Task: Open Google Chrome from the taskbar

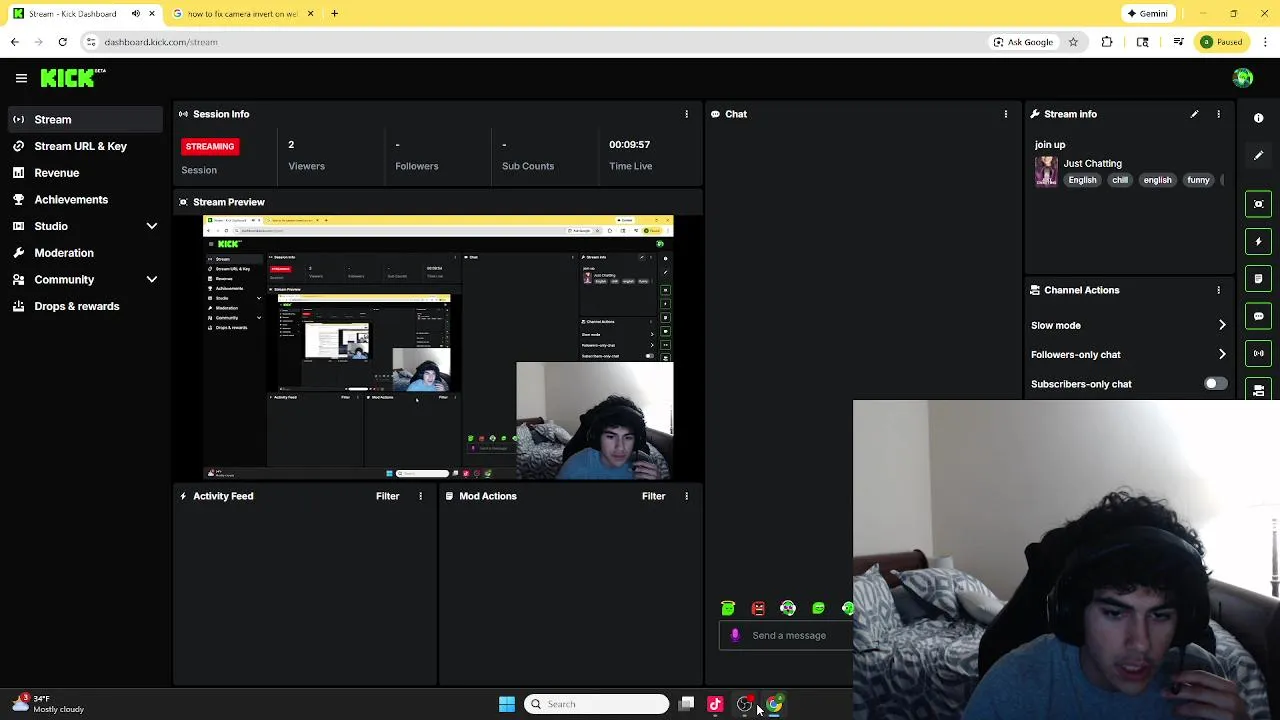Action: [773, 704]
